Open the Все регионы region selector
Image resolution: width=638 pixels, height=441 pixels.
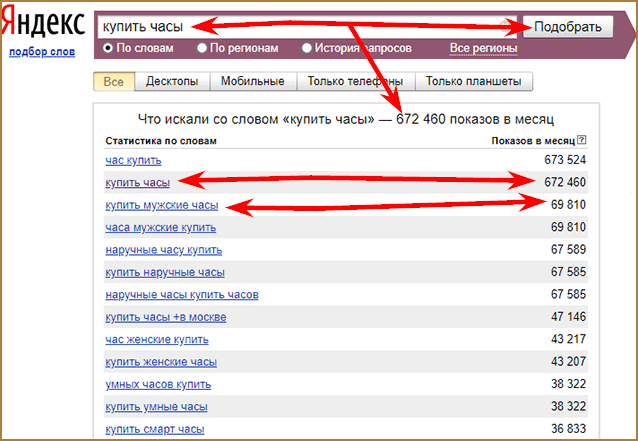point(483,48)
